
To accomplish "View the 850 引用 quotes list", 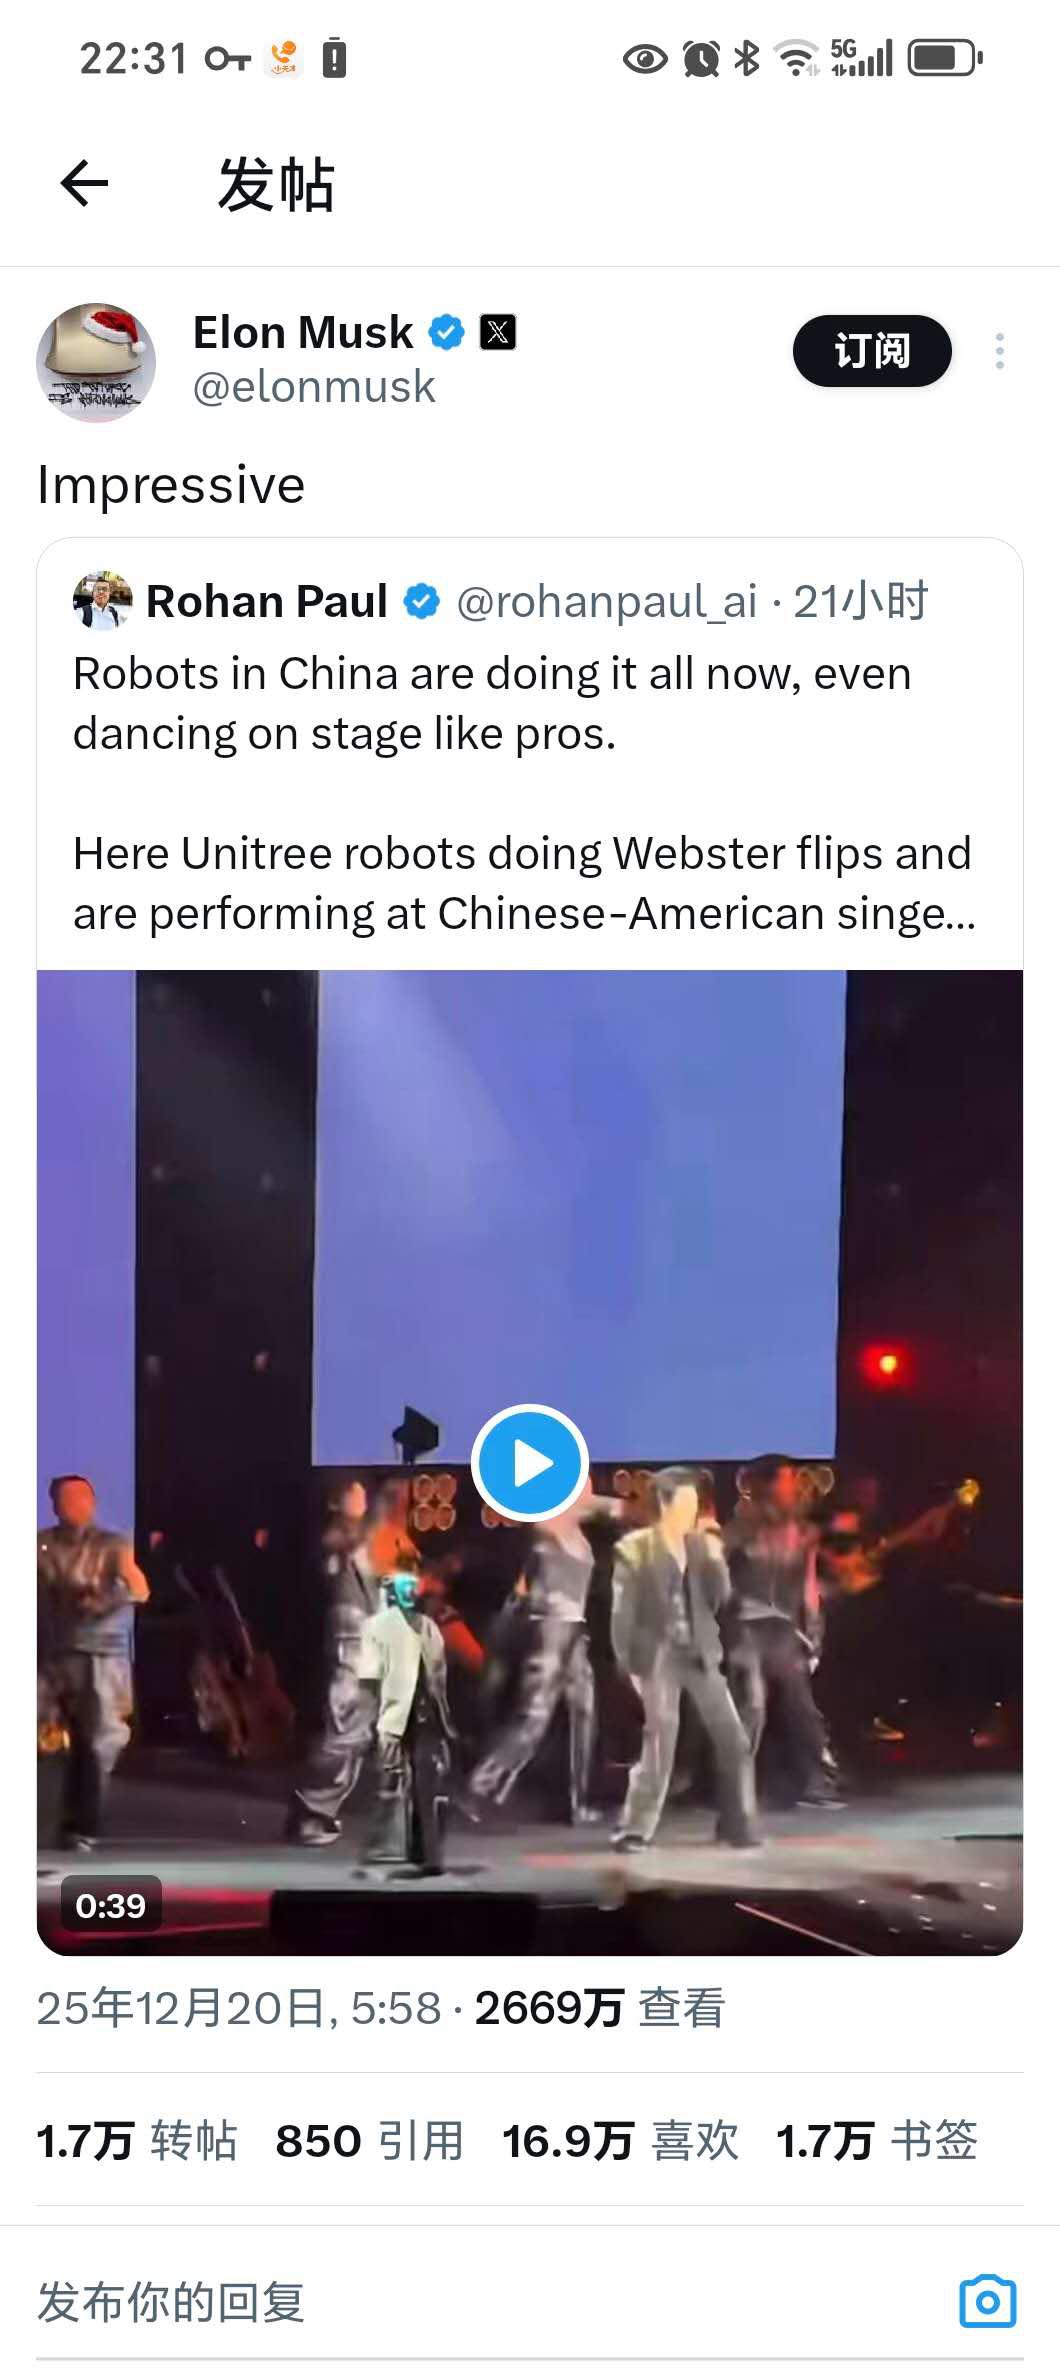I will [369, 2141].
